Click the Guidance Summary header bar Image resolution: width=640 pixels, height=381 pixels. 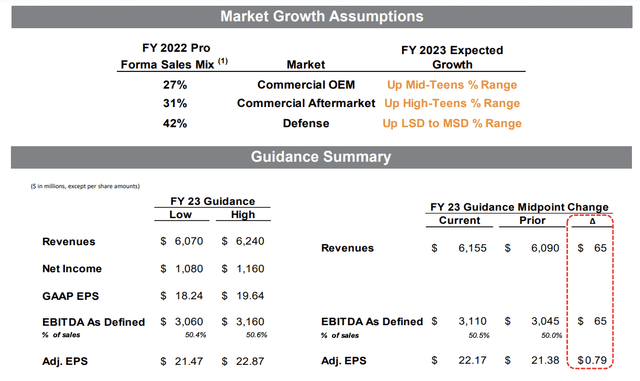coord(321,157)
